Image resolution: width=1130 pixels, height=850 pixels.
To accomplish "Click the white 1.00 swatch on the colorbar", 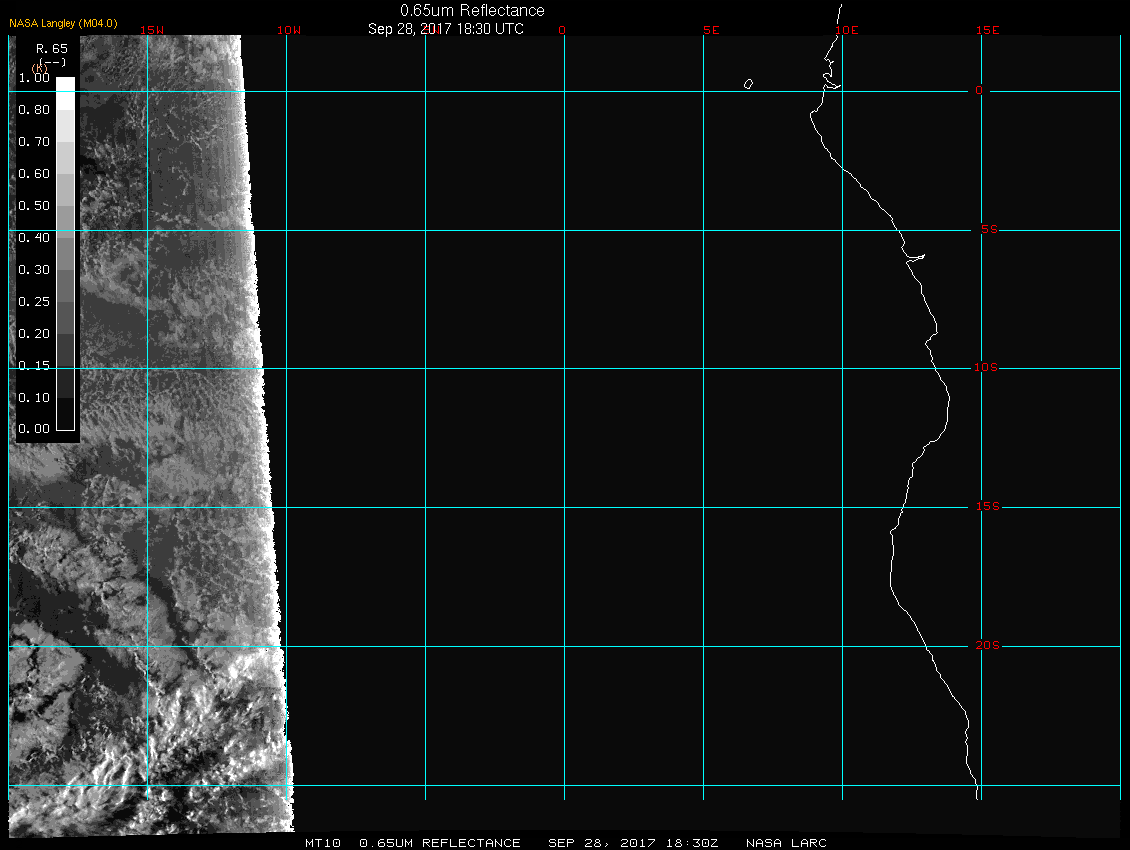I will click(x=64, y=86).
